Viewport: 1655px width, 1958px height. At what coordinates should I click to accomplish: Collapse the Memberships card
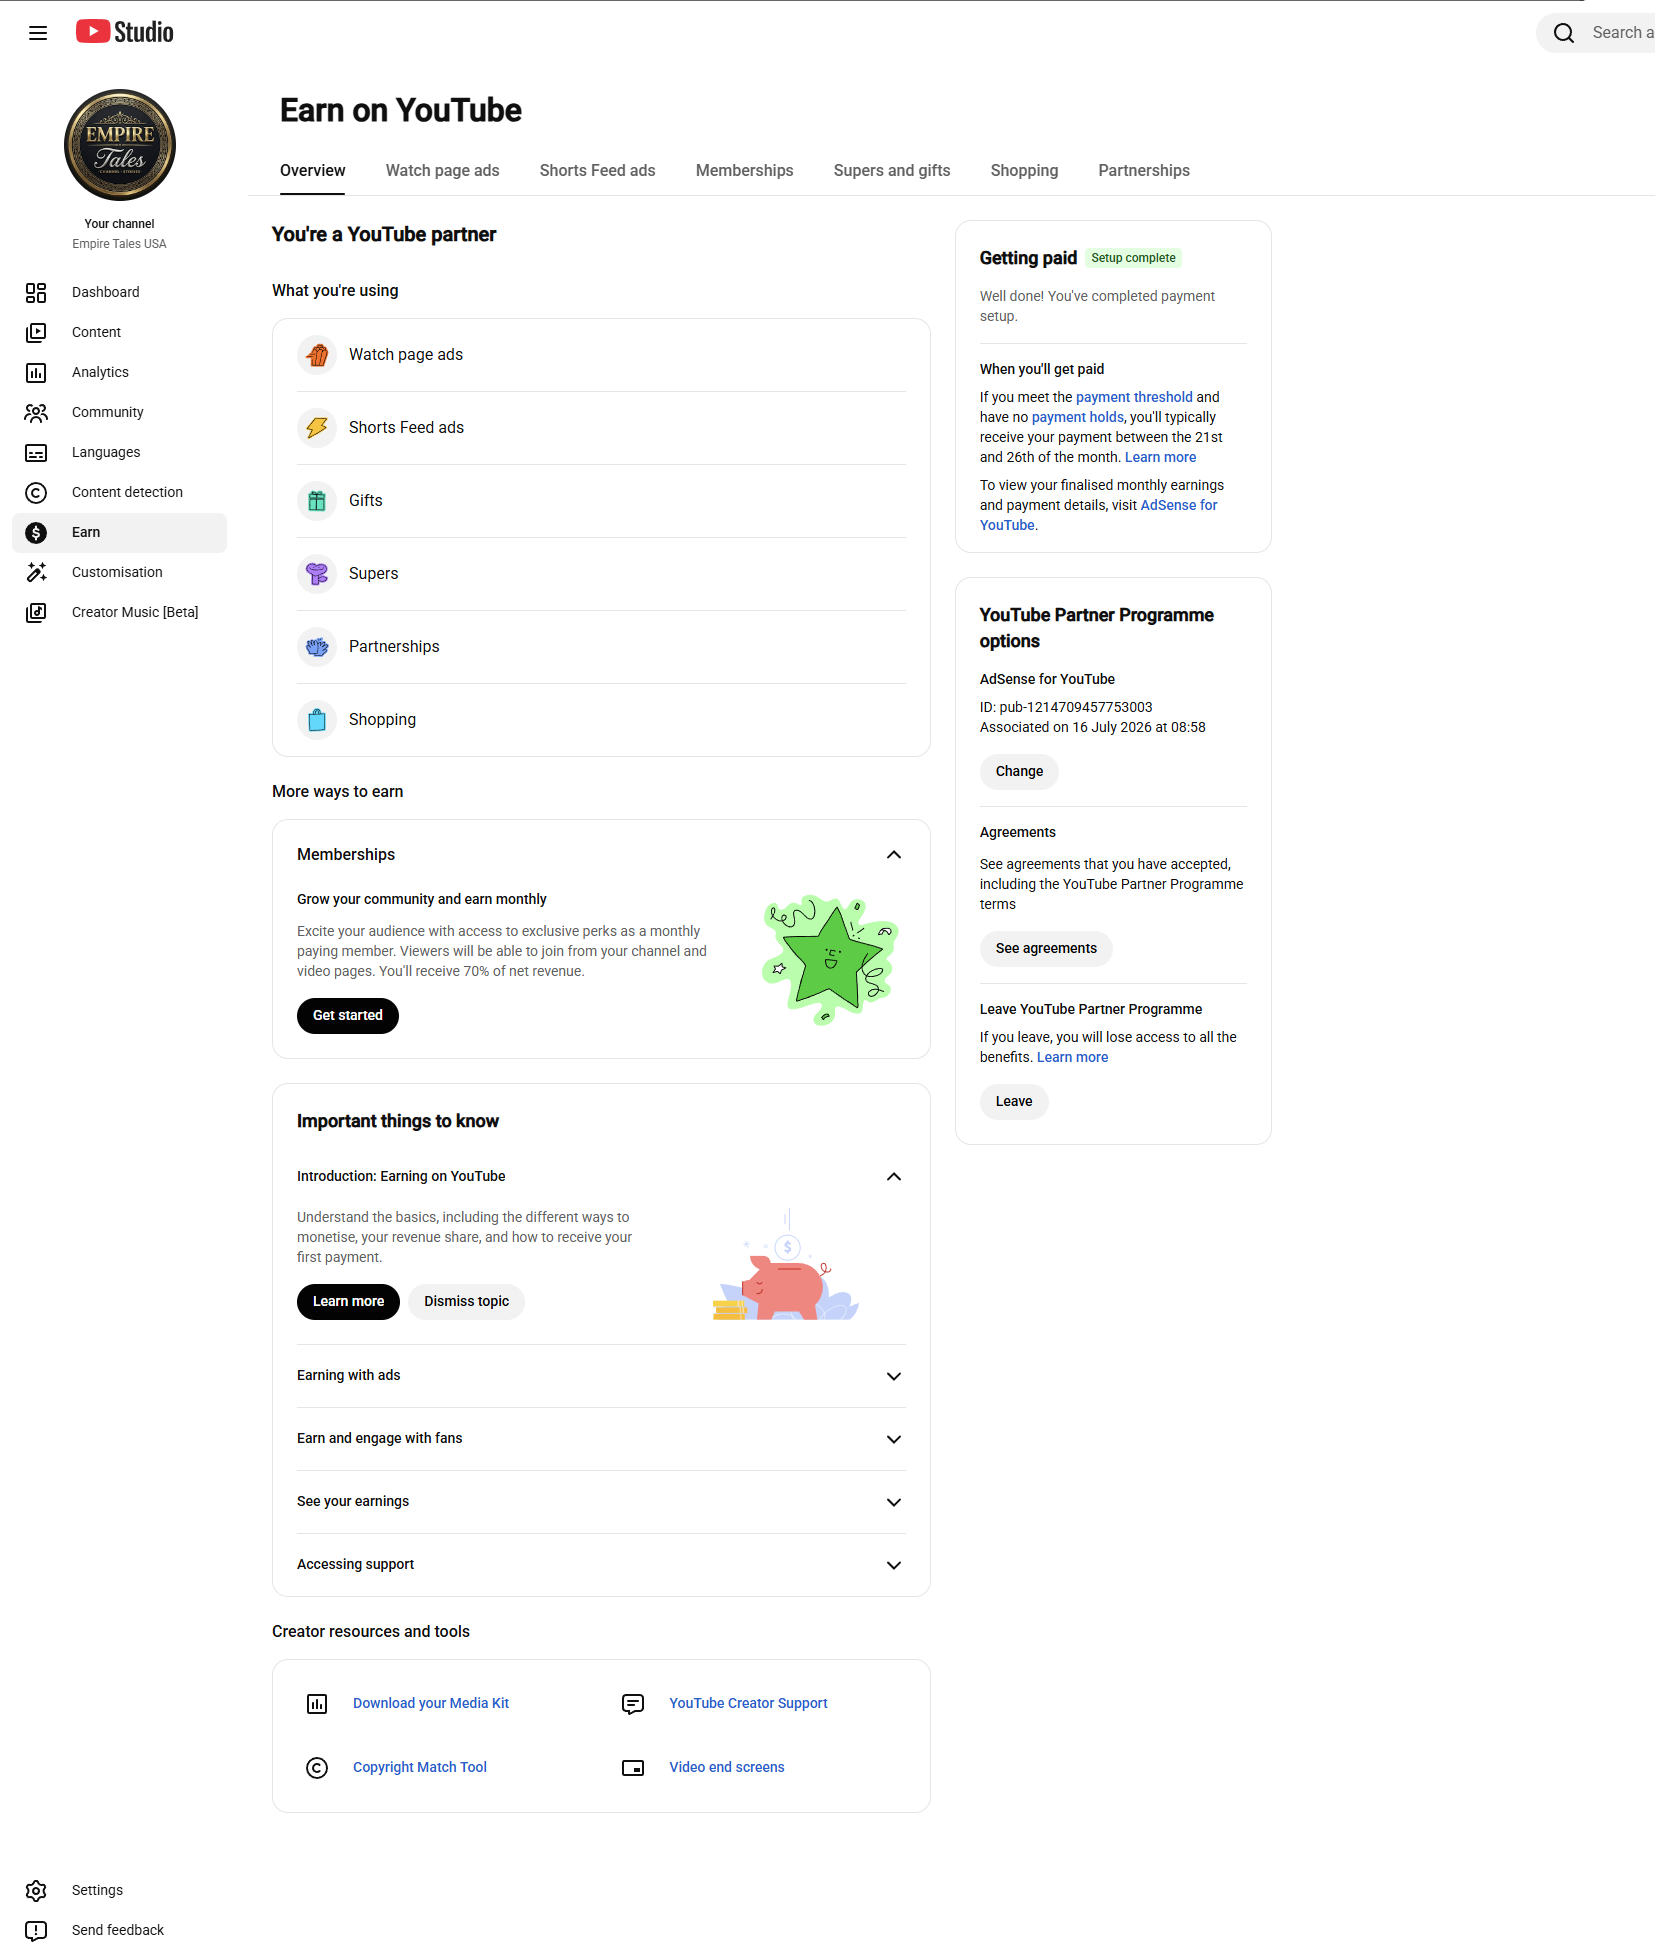pos(894,855)
